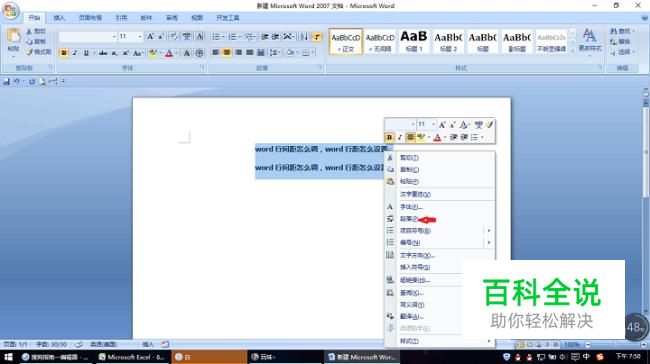This screenshot has height=364, width=650.
Task: Decrease indent in ribbon paragraph group
Action: click(x=264, y=37)
